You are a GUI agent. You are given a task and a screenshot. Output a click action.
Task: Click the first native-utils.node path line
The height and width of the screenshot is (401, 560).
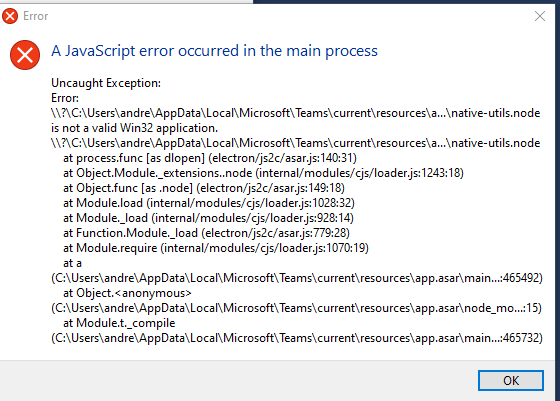[296, 113]
